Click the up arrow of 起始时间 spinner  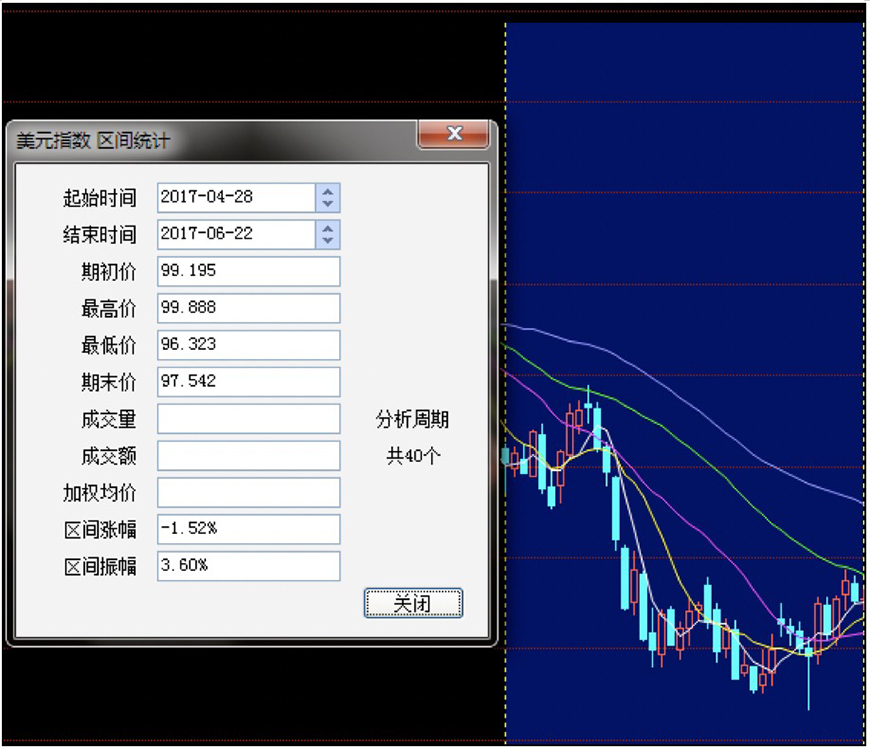click(328, 191)
